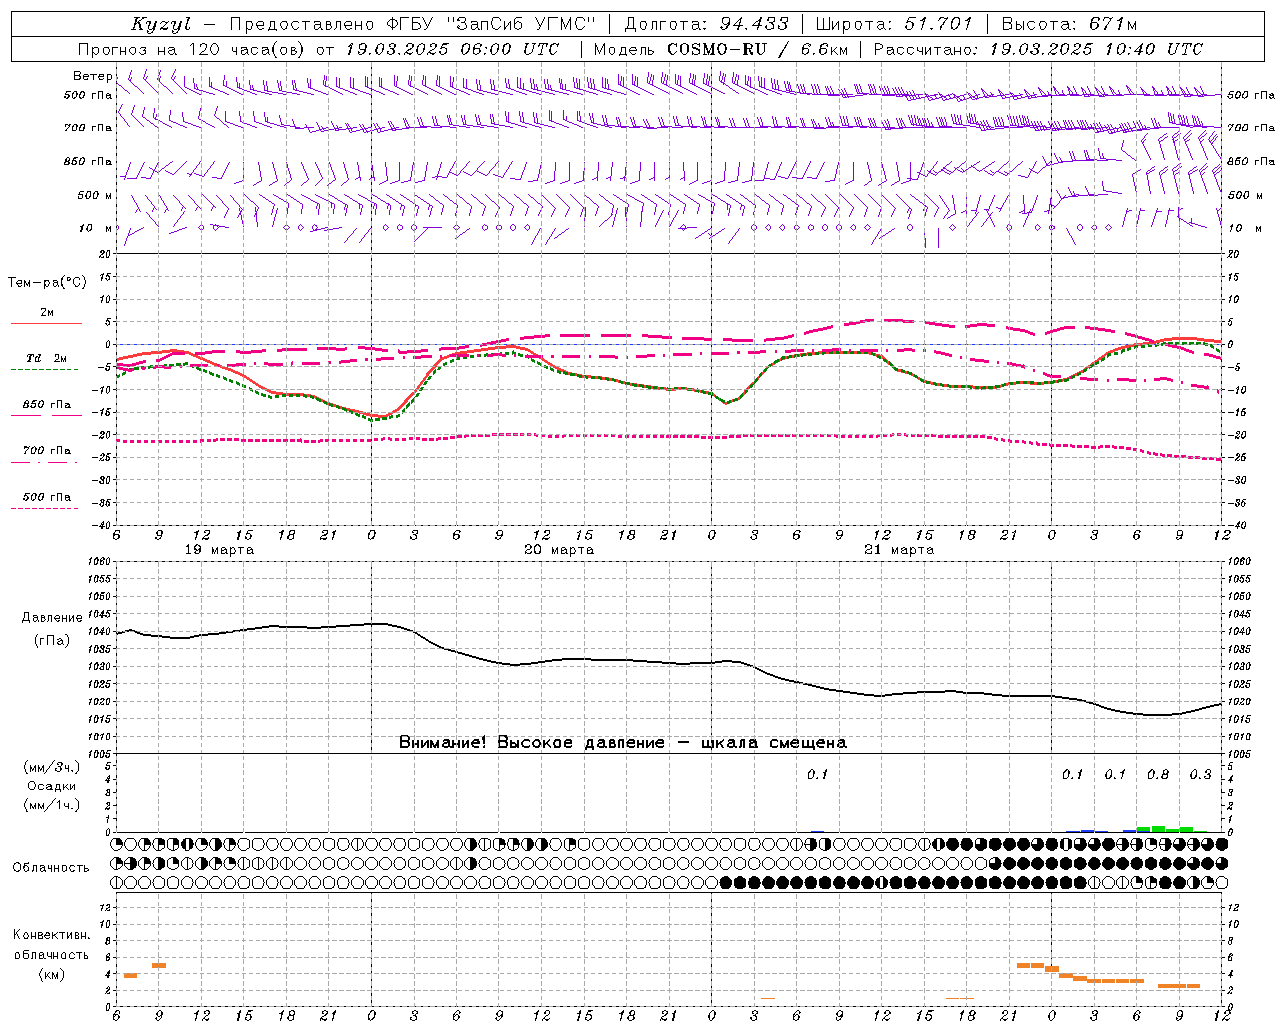Screen dimensions: 1280x1024
Task: Click the '21 марта' date label
Action: tap(899, 550)
